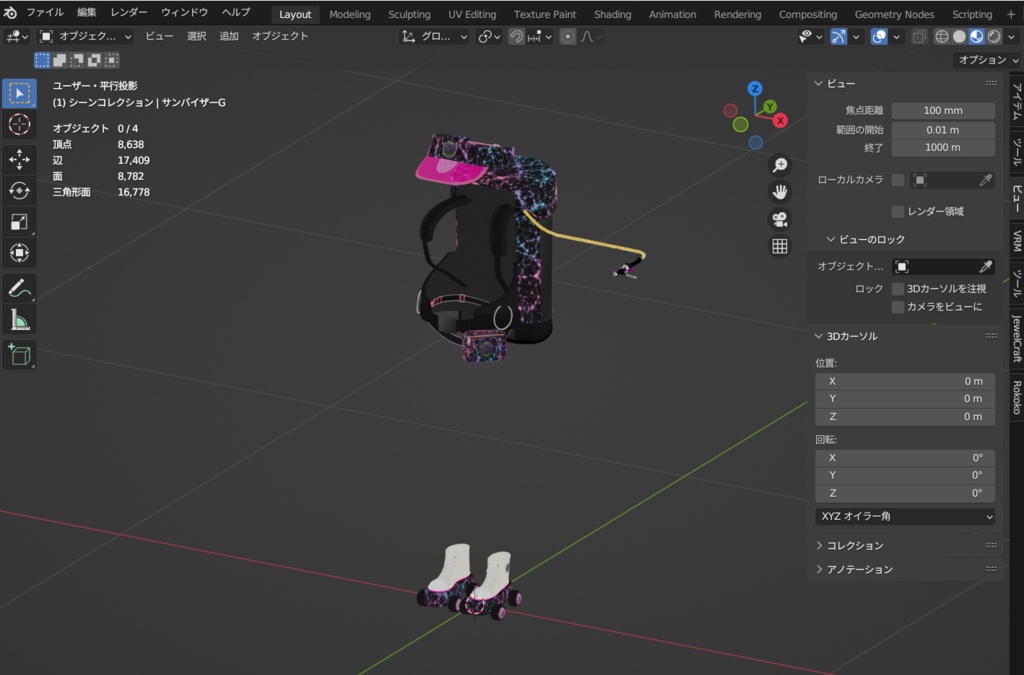
Task: Click the 範囲の開始 0.01 m field
Action: coord(943,130)
